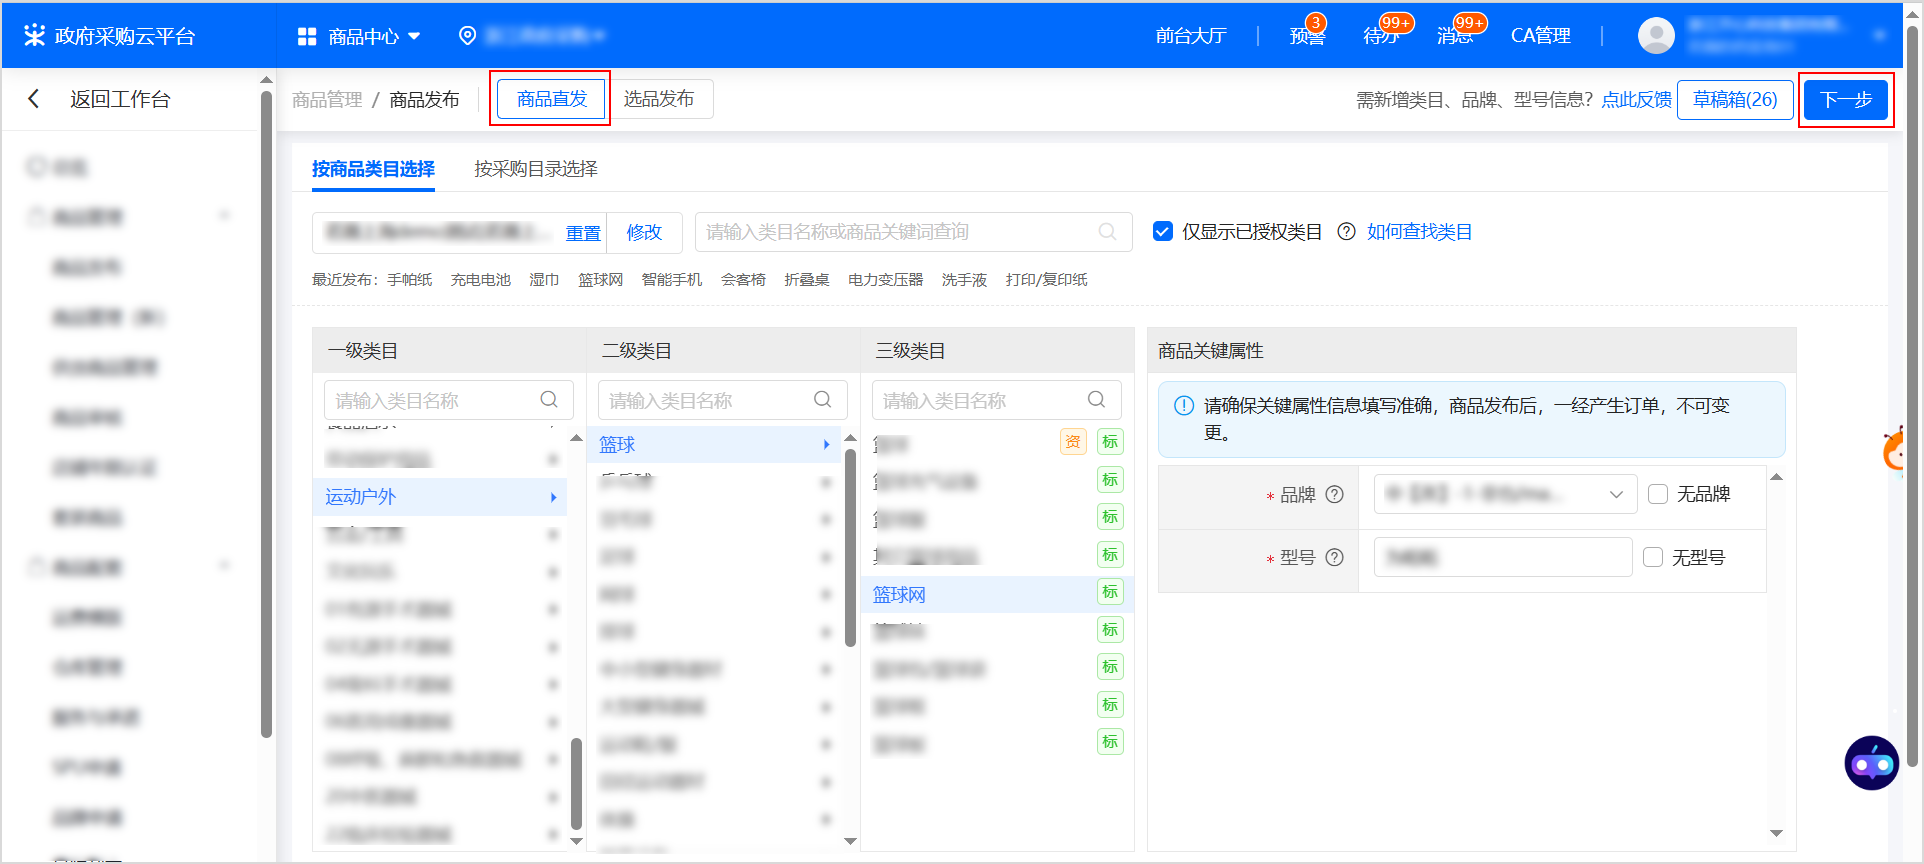This screenshot has height=864, width=1924.
Task: Open the 品牌 dropdown selector
Action: coord(1504,495)
